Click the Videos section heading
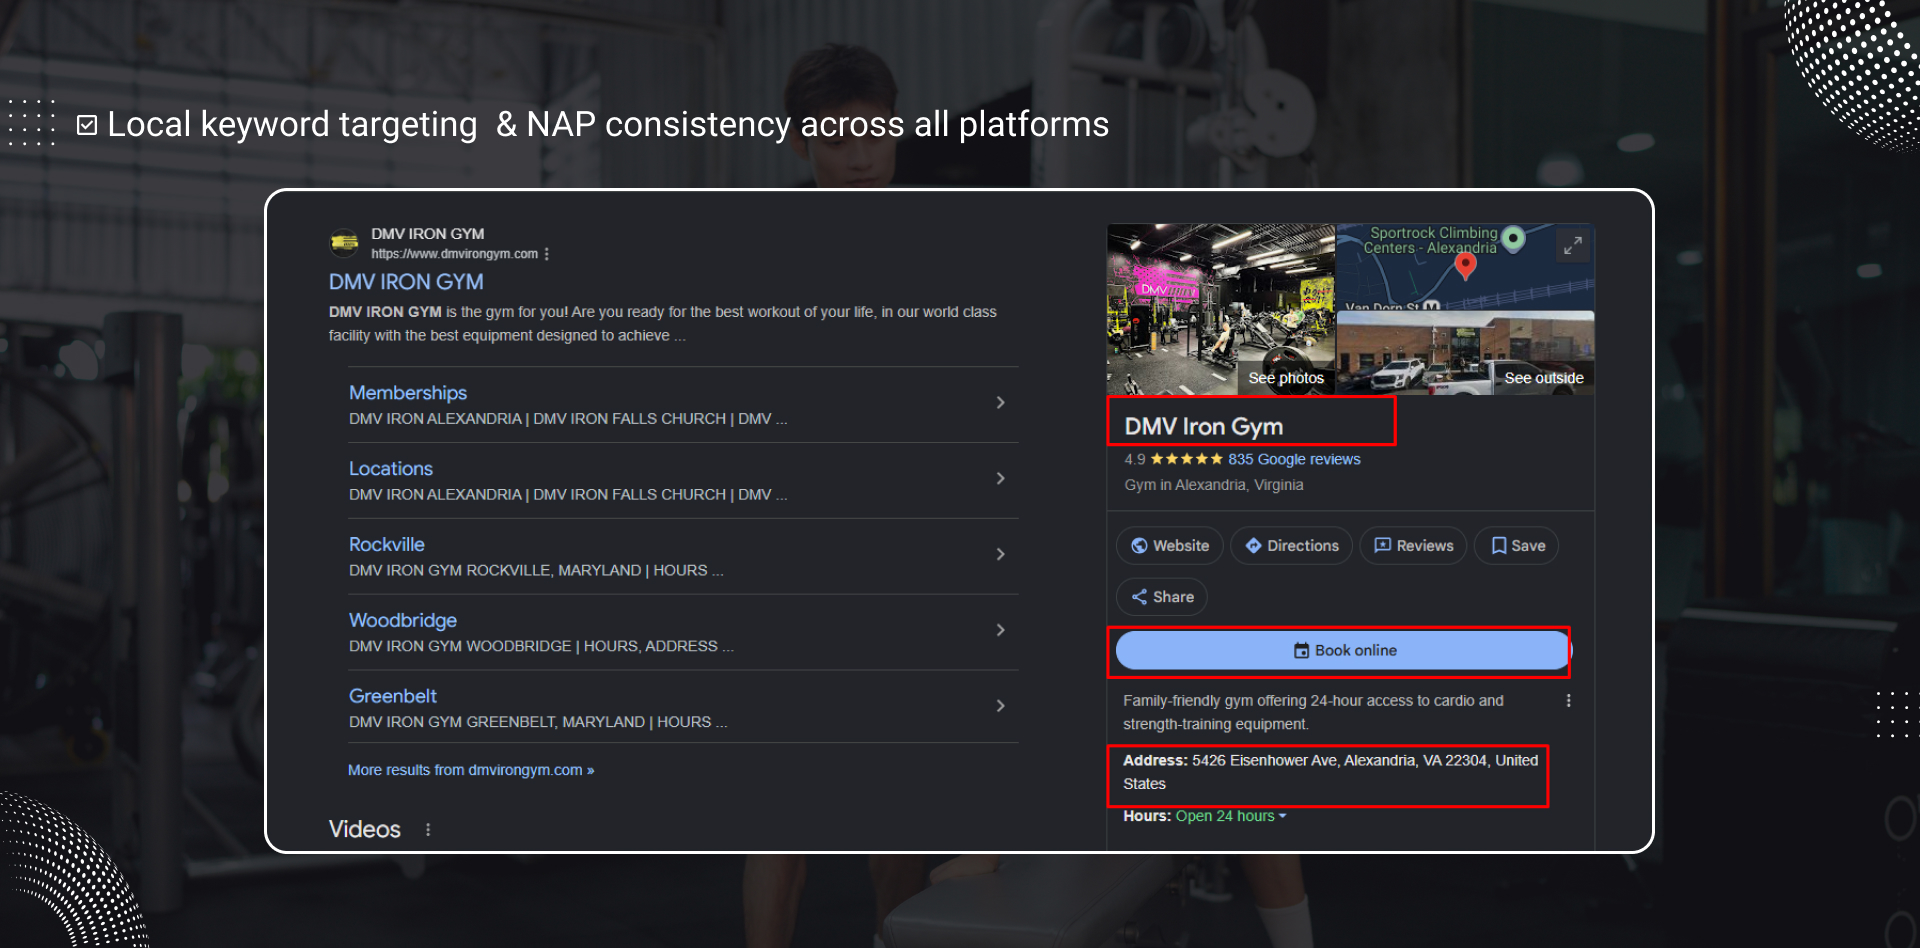1920x948 pixels. tap(365, 830)
